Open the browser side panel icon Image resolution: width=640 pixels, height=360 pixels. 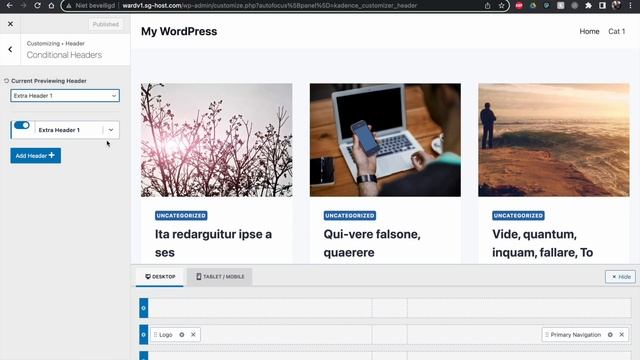pos(602,5)
